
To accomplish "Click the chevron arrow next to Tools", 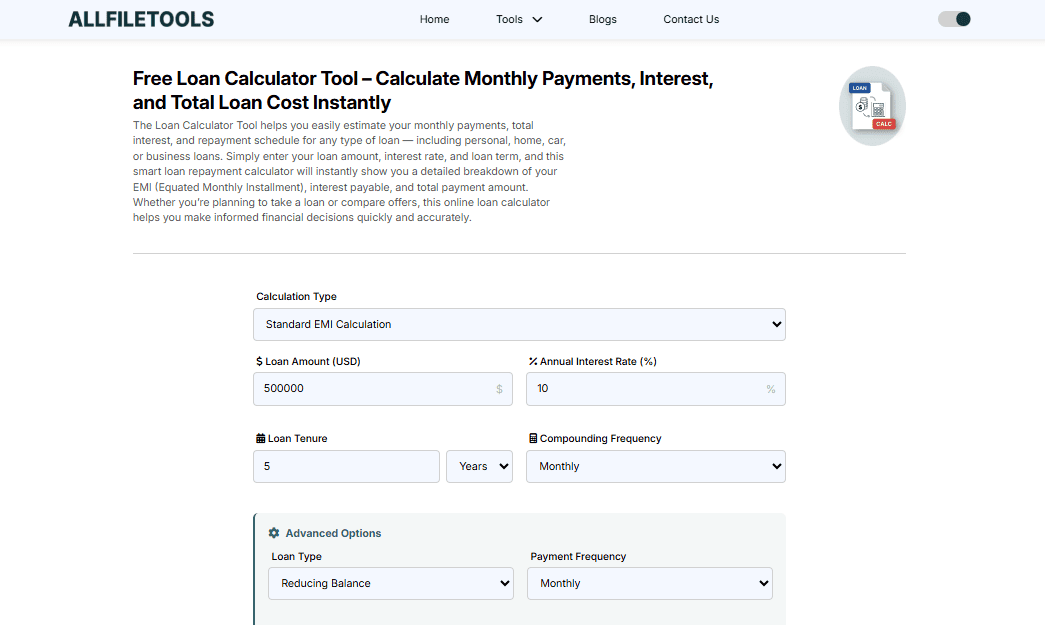I will (x=537, y=19).
